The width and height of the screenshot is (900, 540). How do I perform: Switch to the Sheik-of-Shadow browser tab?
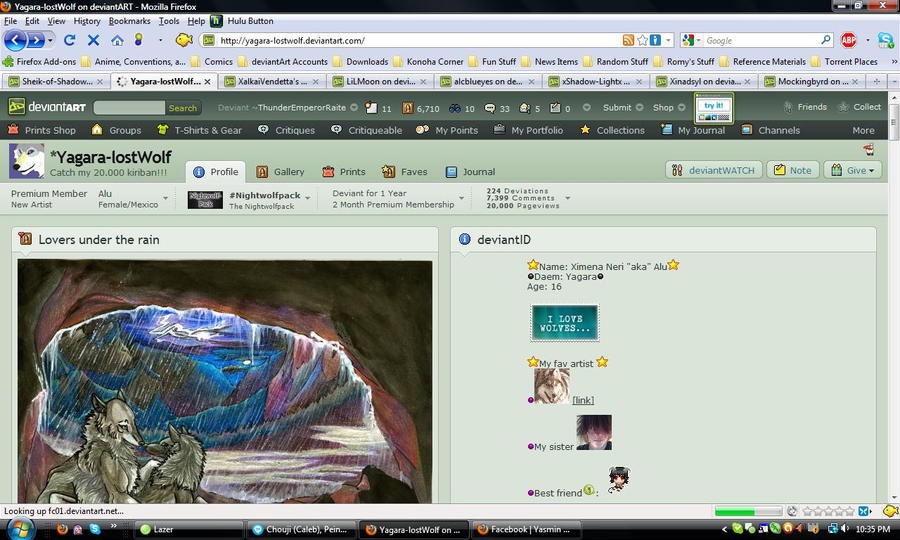tap(56, 81)
